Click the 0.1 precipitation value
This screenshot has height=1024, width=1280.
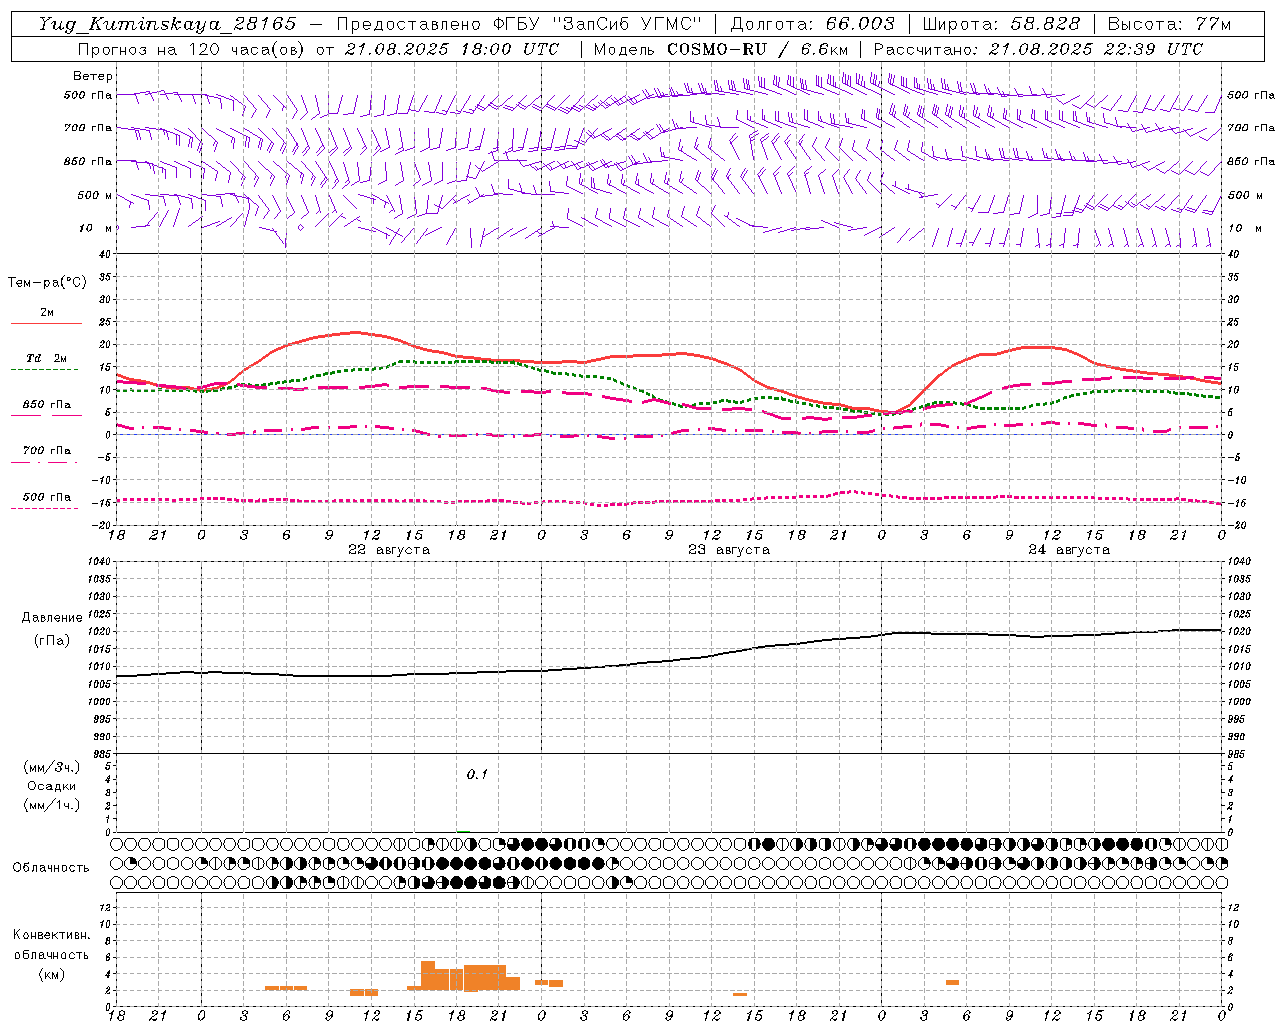[x=477, y=775]
